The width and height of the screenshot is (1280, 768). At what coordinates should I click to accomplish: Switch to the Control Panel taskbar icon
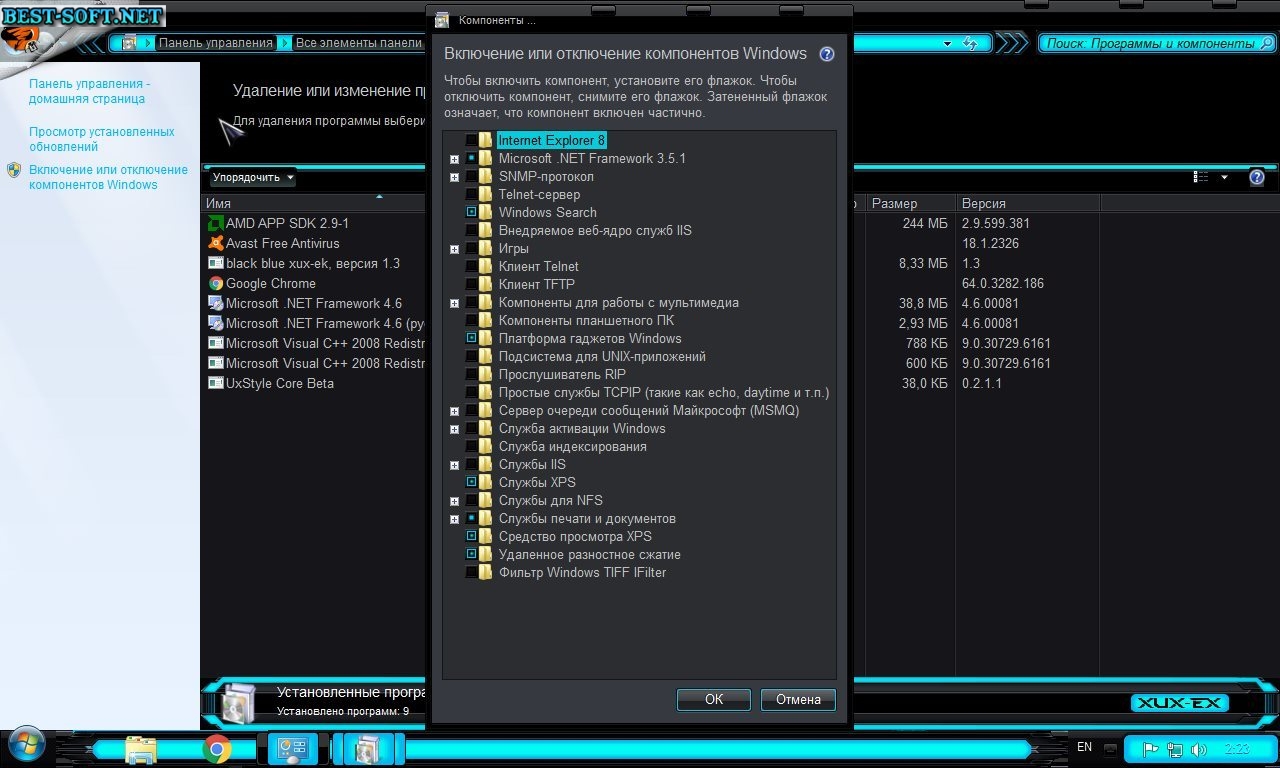293,748
